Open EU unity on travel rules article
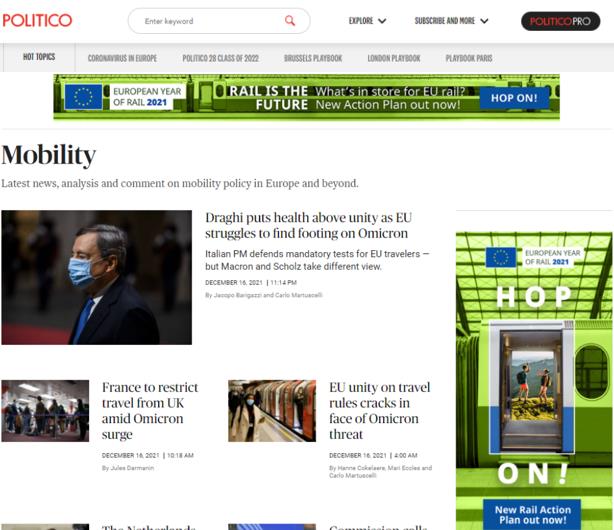Viewport: 614px width, 530px height. click(x=379, y=410)
